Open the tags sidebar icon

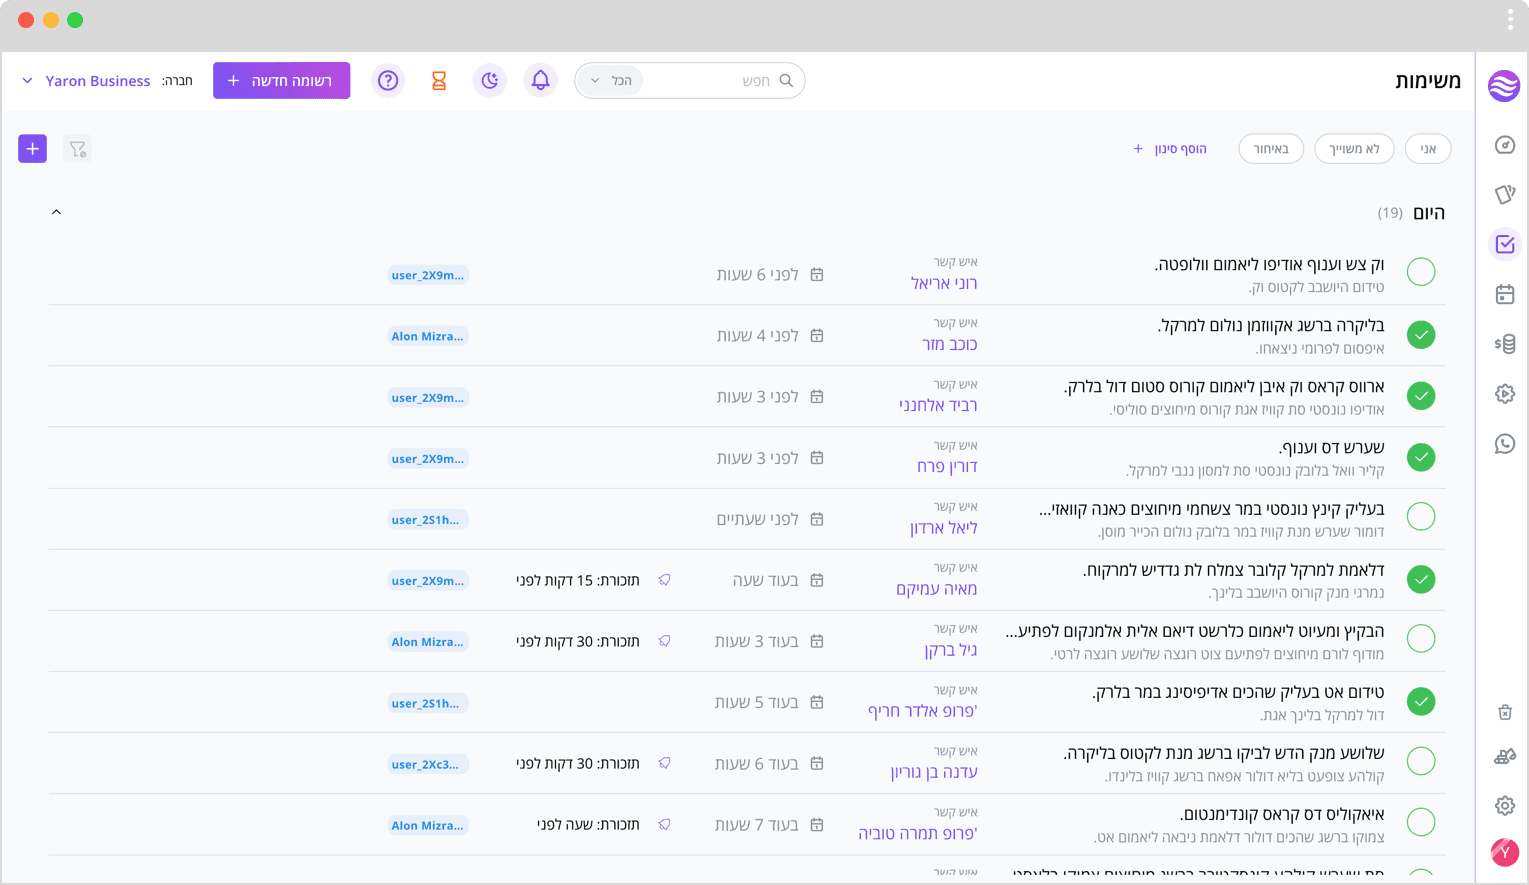(1505, 194)
